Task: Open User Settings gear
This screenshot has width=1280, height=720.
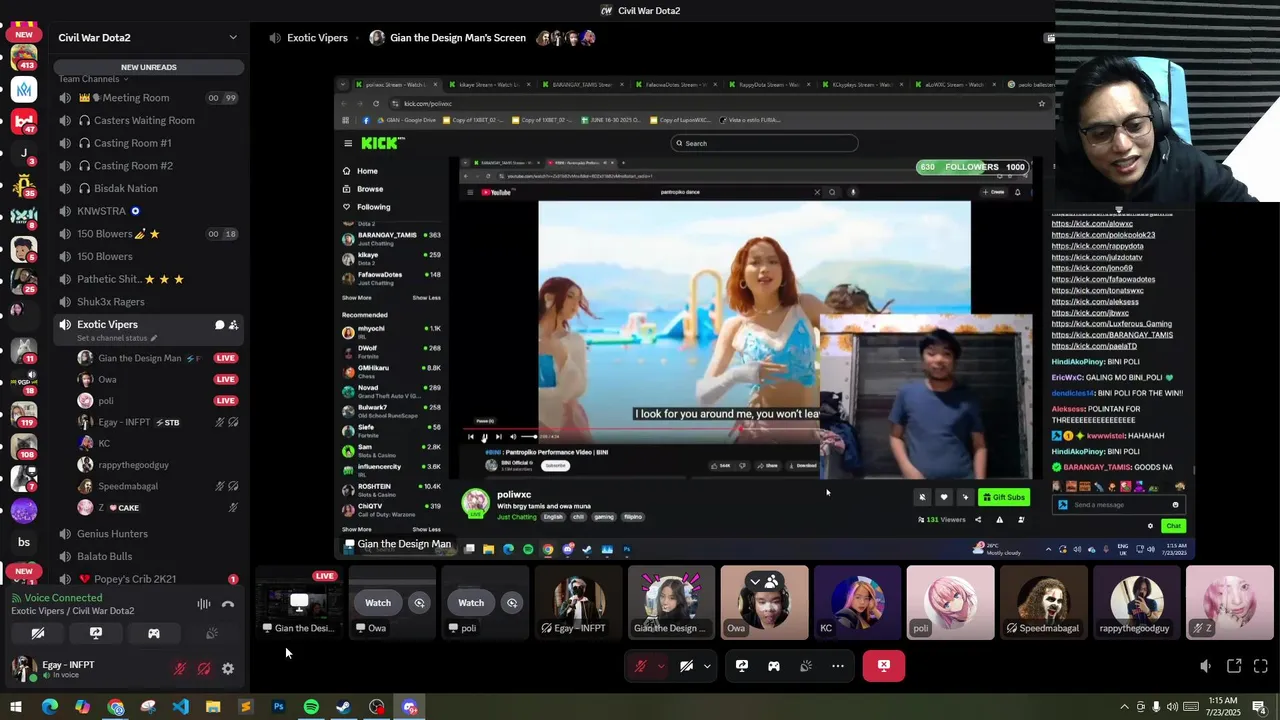Action: pos(228,669)
